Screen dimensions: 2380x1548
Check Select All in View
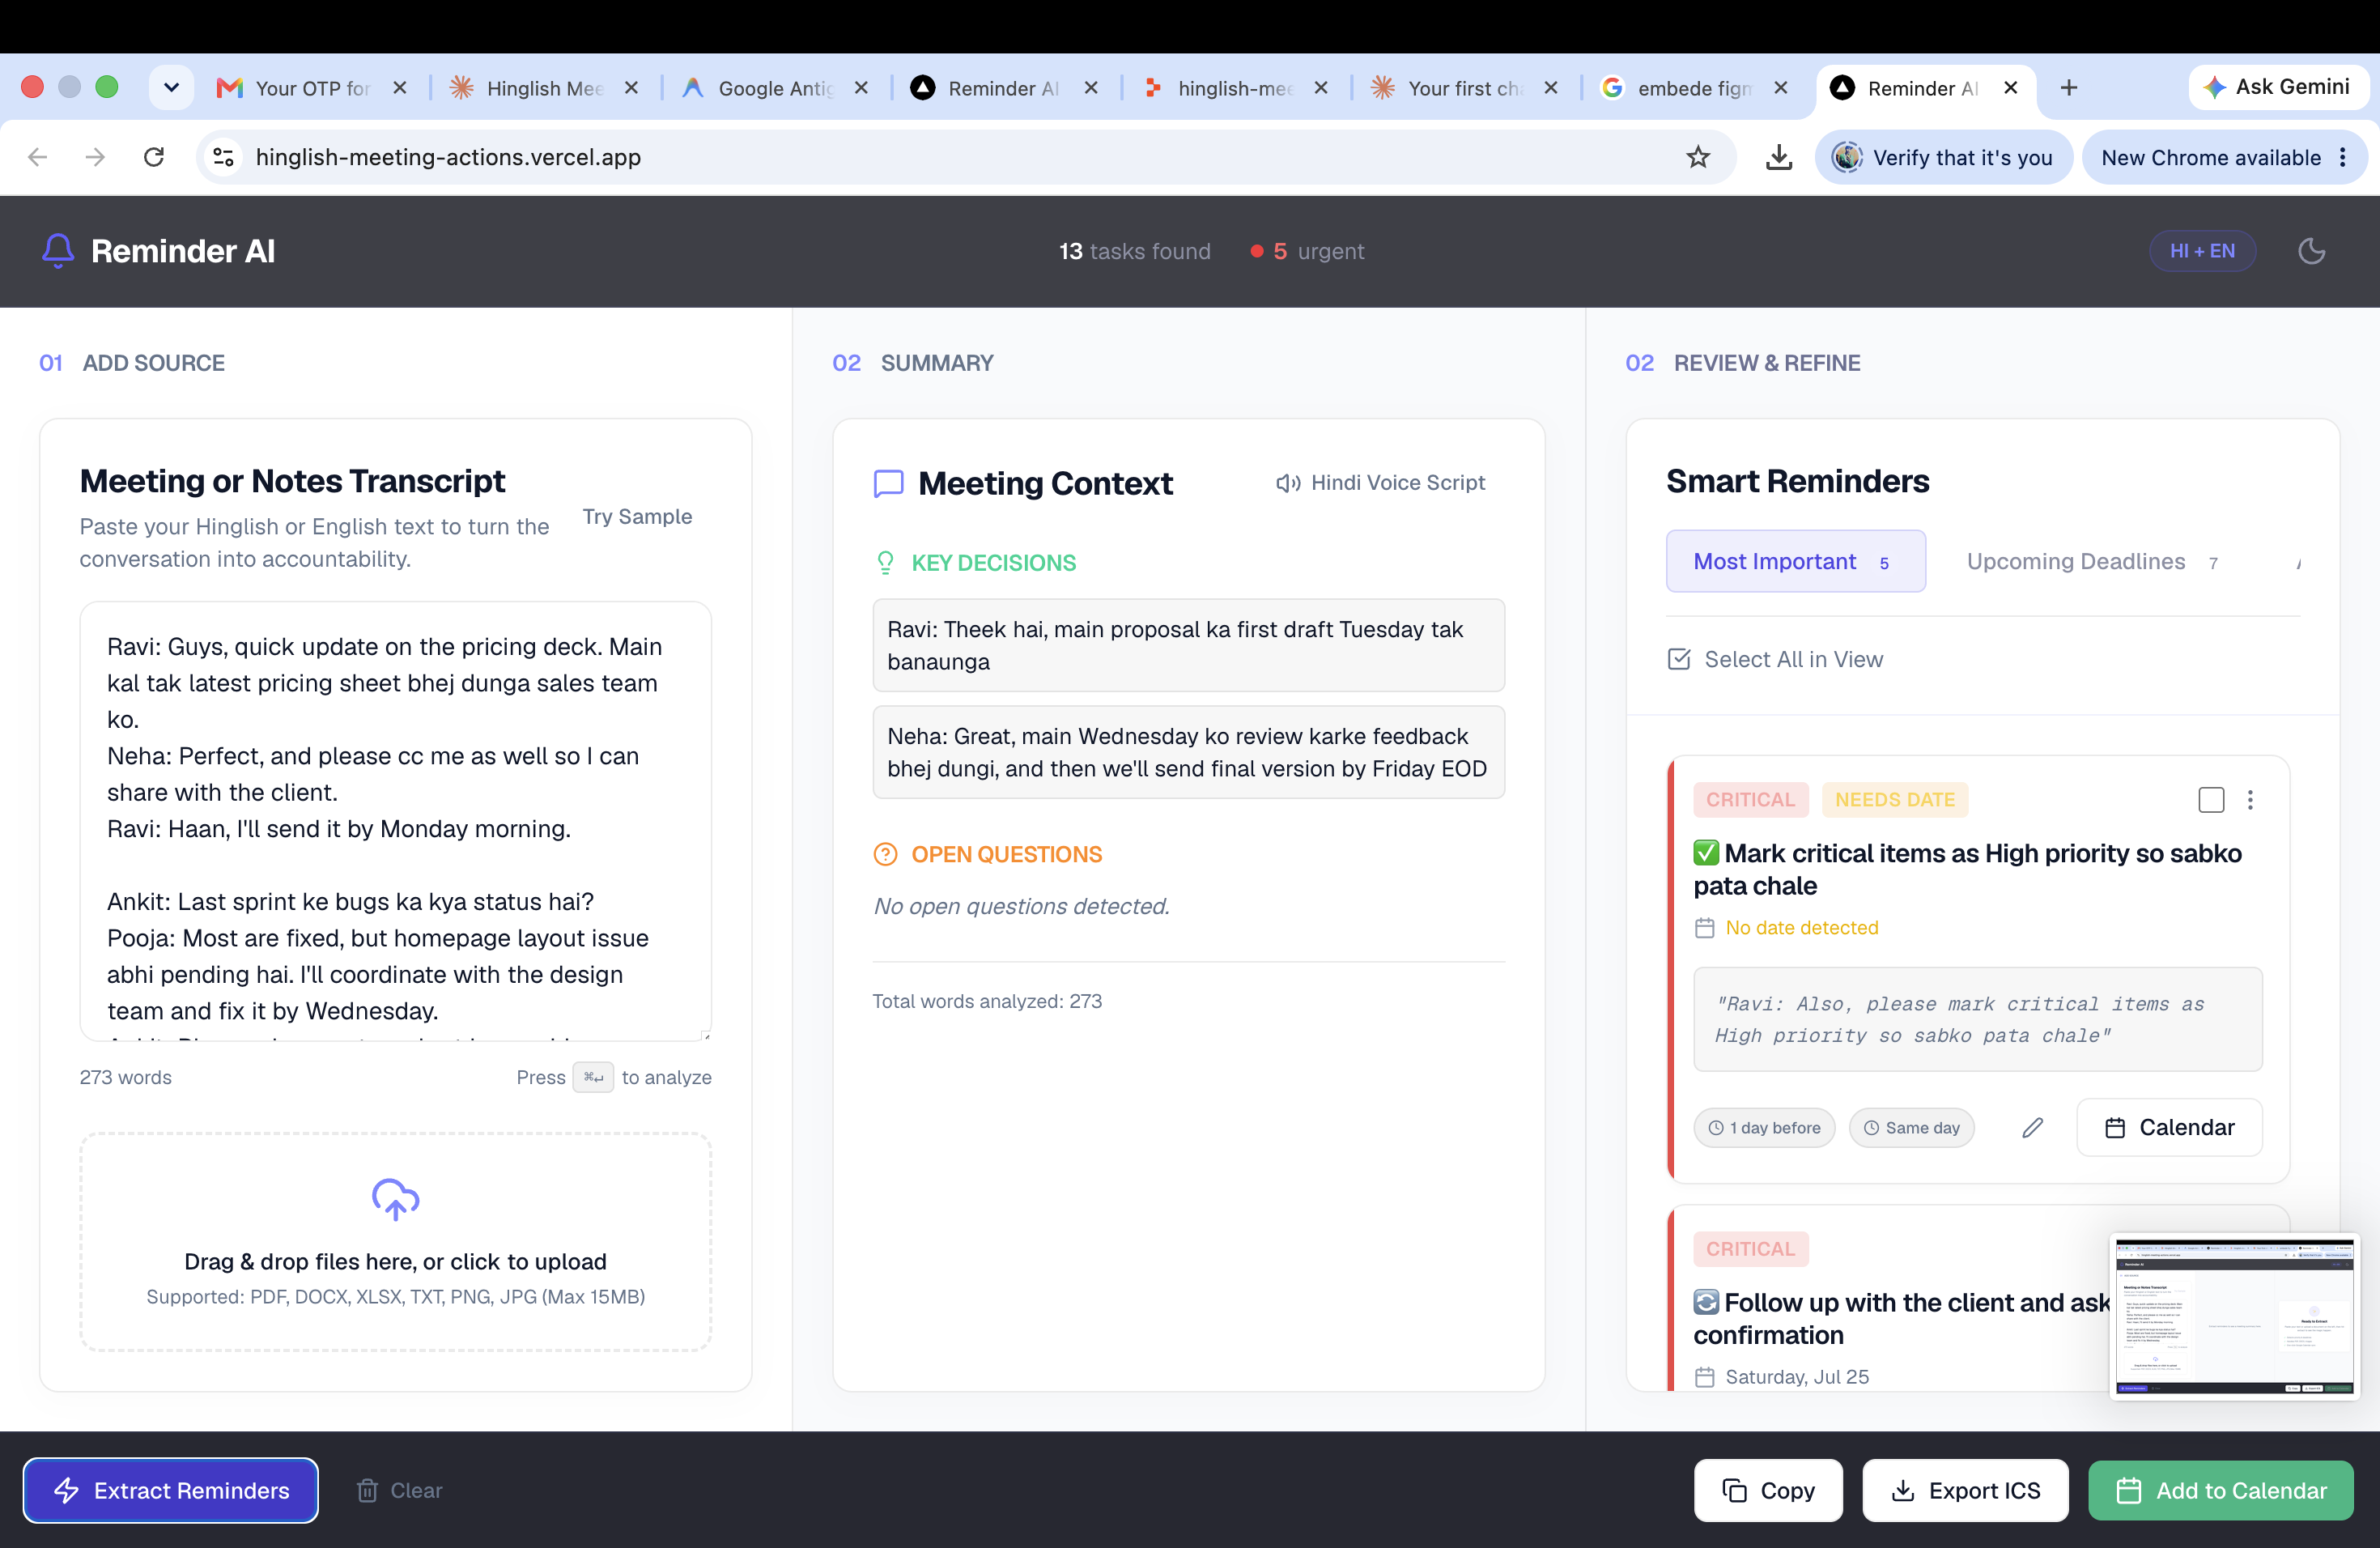tap(1775, 659)
